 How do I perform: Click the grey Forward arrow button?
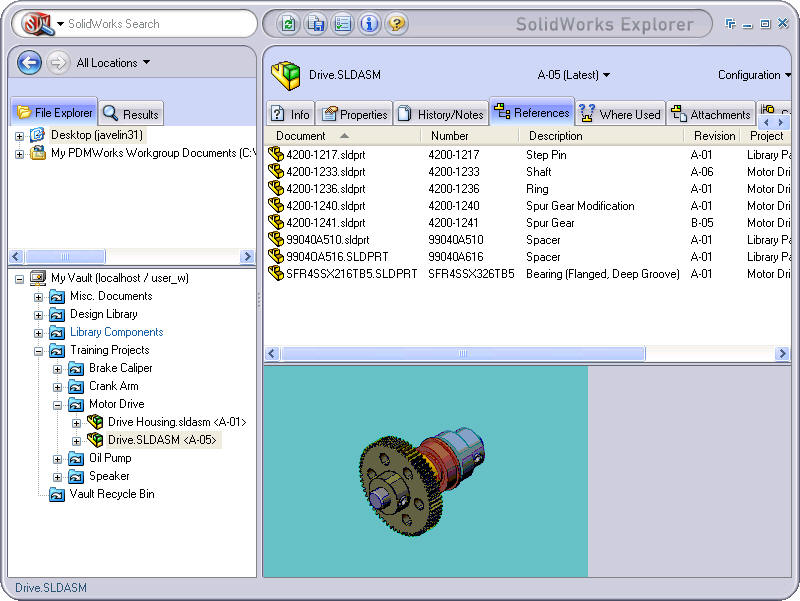click(x=58, y=63)
